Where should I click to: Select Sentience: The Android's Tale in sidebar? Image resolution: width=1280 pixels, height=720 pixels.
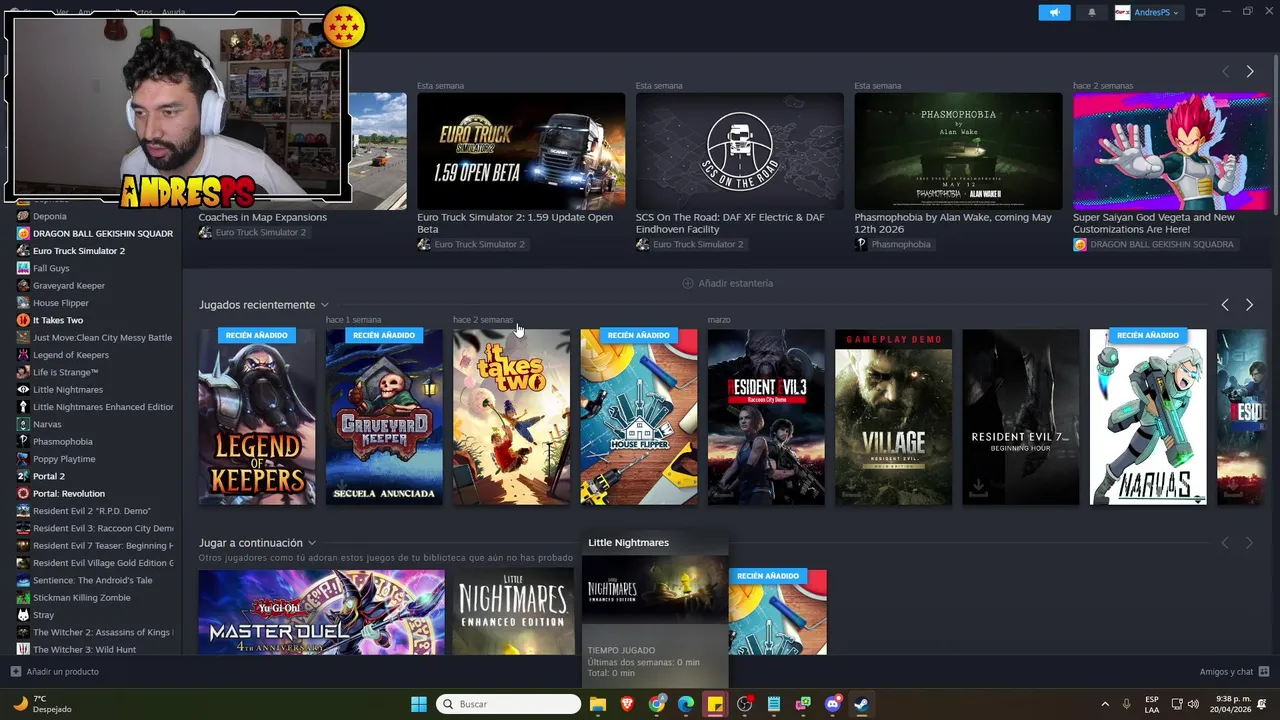pyautogui.click(x=93, y=580)
